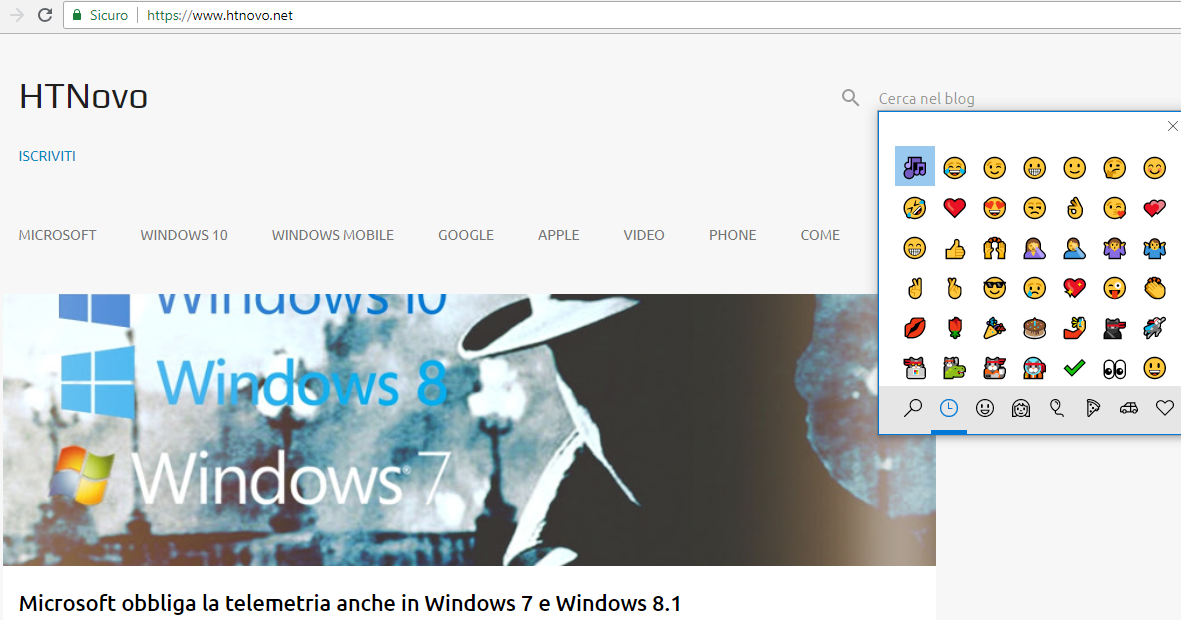
Task: Choose the thinking face emoji
Action: tap(1114, 167)
